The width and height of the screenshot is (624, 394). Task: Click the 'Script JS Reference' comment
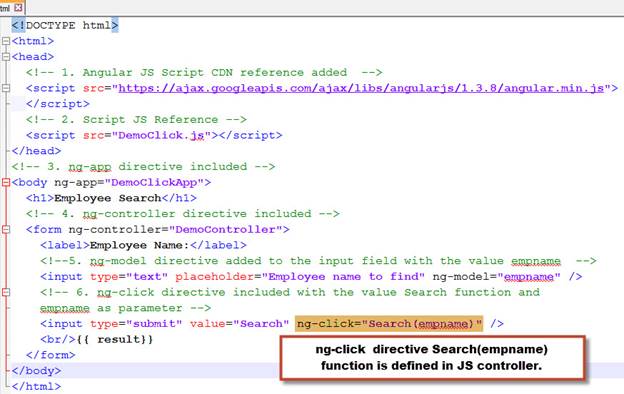tap(136, 119)
